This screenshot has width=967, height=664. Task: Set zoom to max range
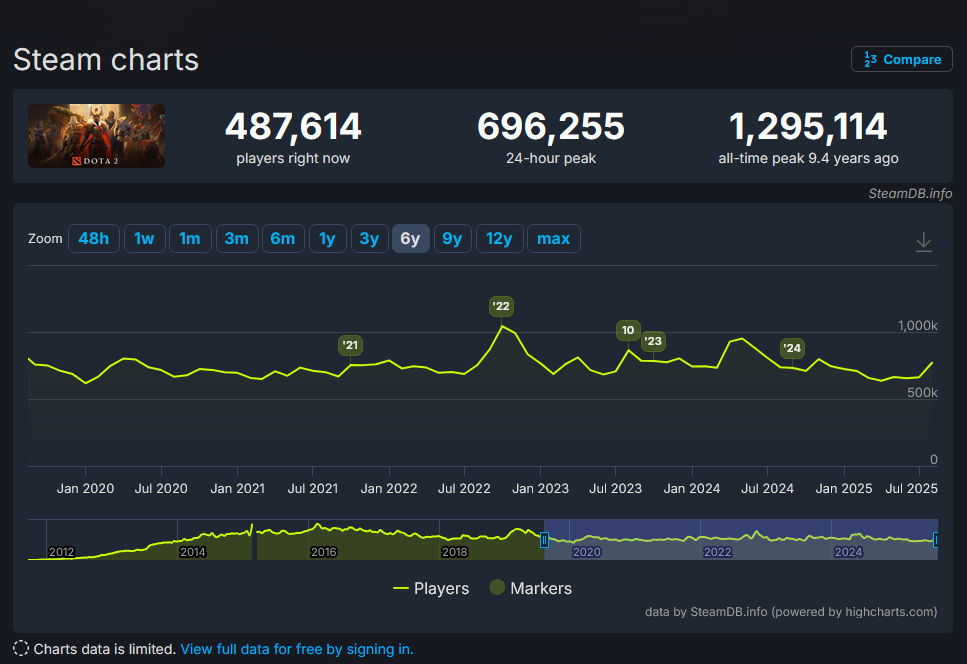[554, 239]
